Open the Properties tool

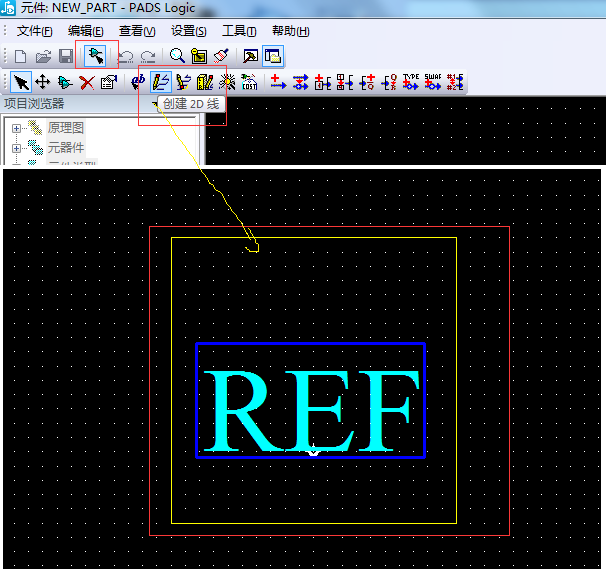coord(109,82)
